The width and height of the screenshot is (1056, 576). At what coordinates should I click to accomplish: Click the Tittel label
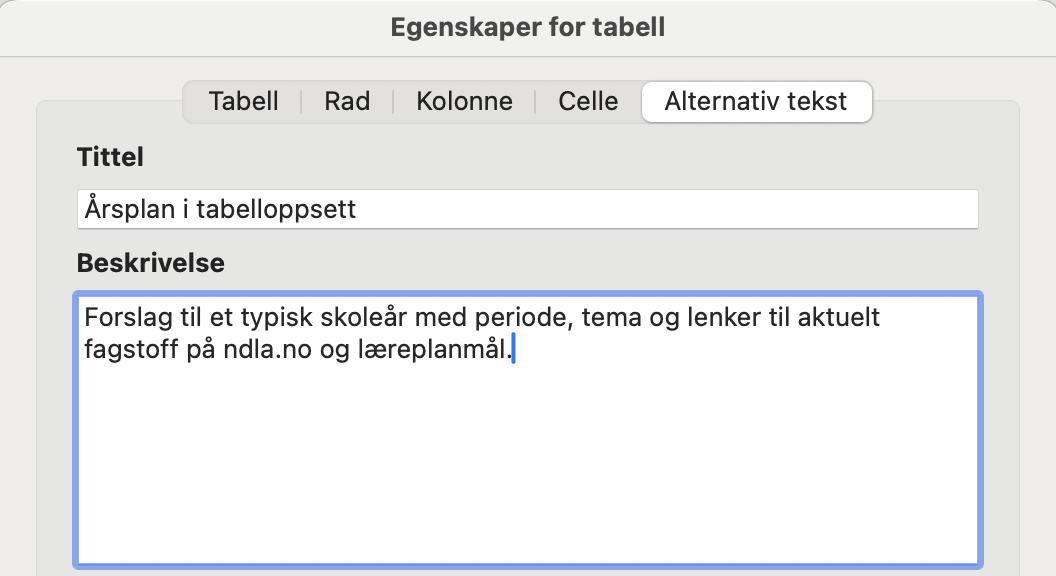tap(110, 157)
